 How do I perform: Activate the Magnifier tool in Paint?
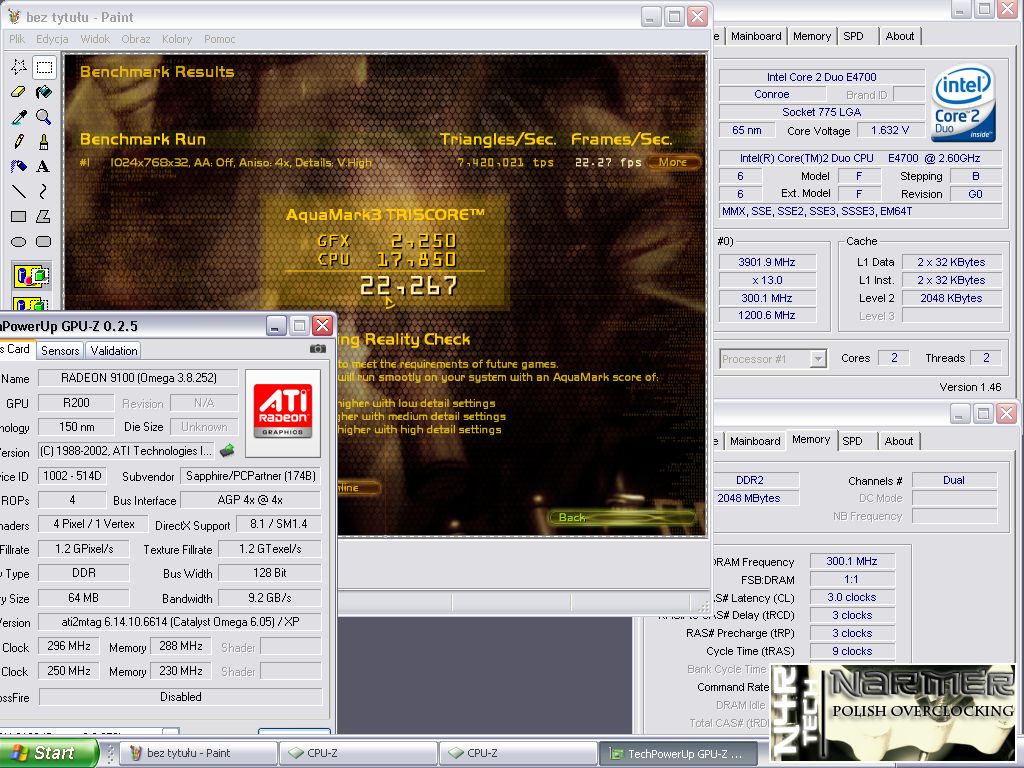[x=44, y=116]
